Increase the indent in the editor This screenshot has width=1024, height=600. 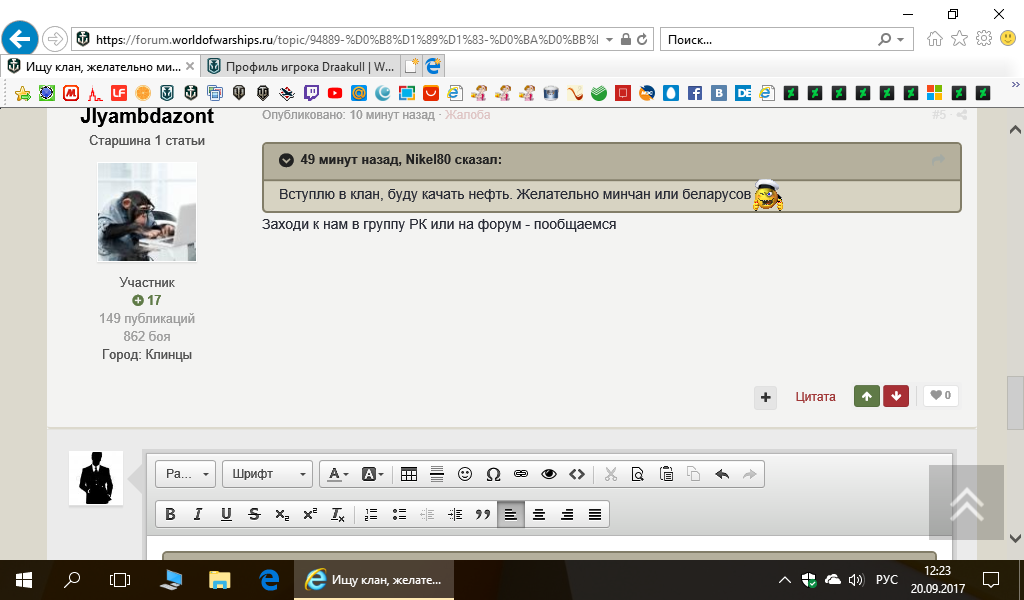(455, 514)
